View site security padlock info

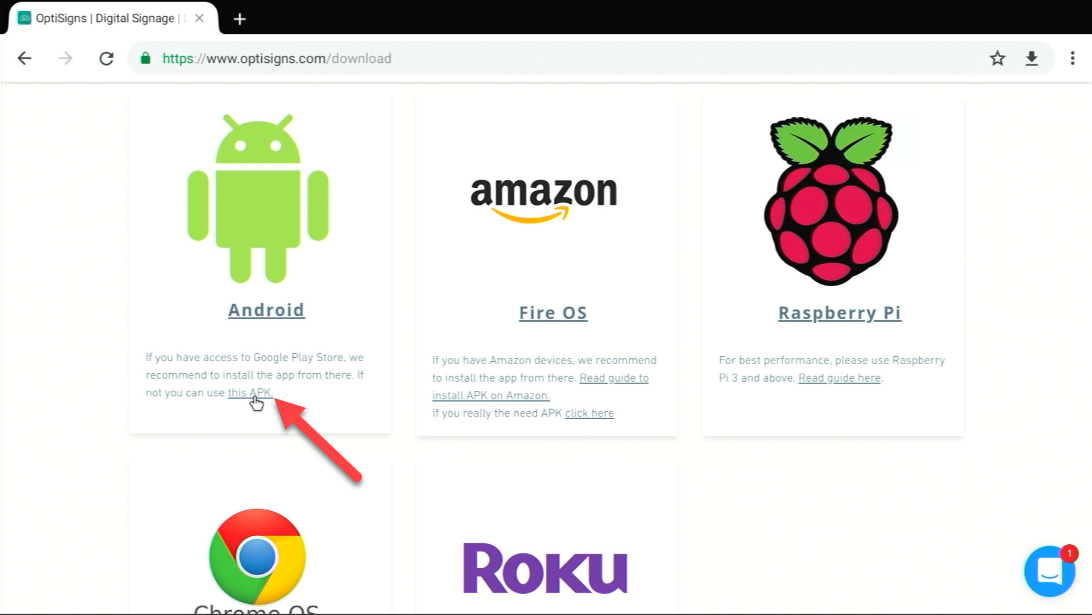[x=146, y=59]
